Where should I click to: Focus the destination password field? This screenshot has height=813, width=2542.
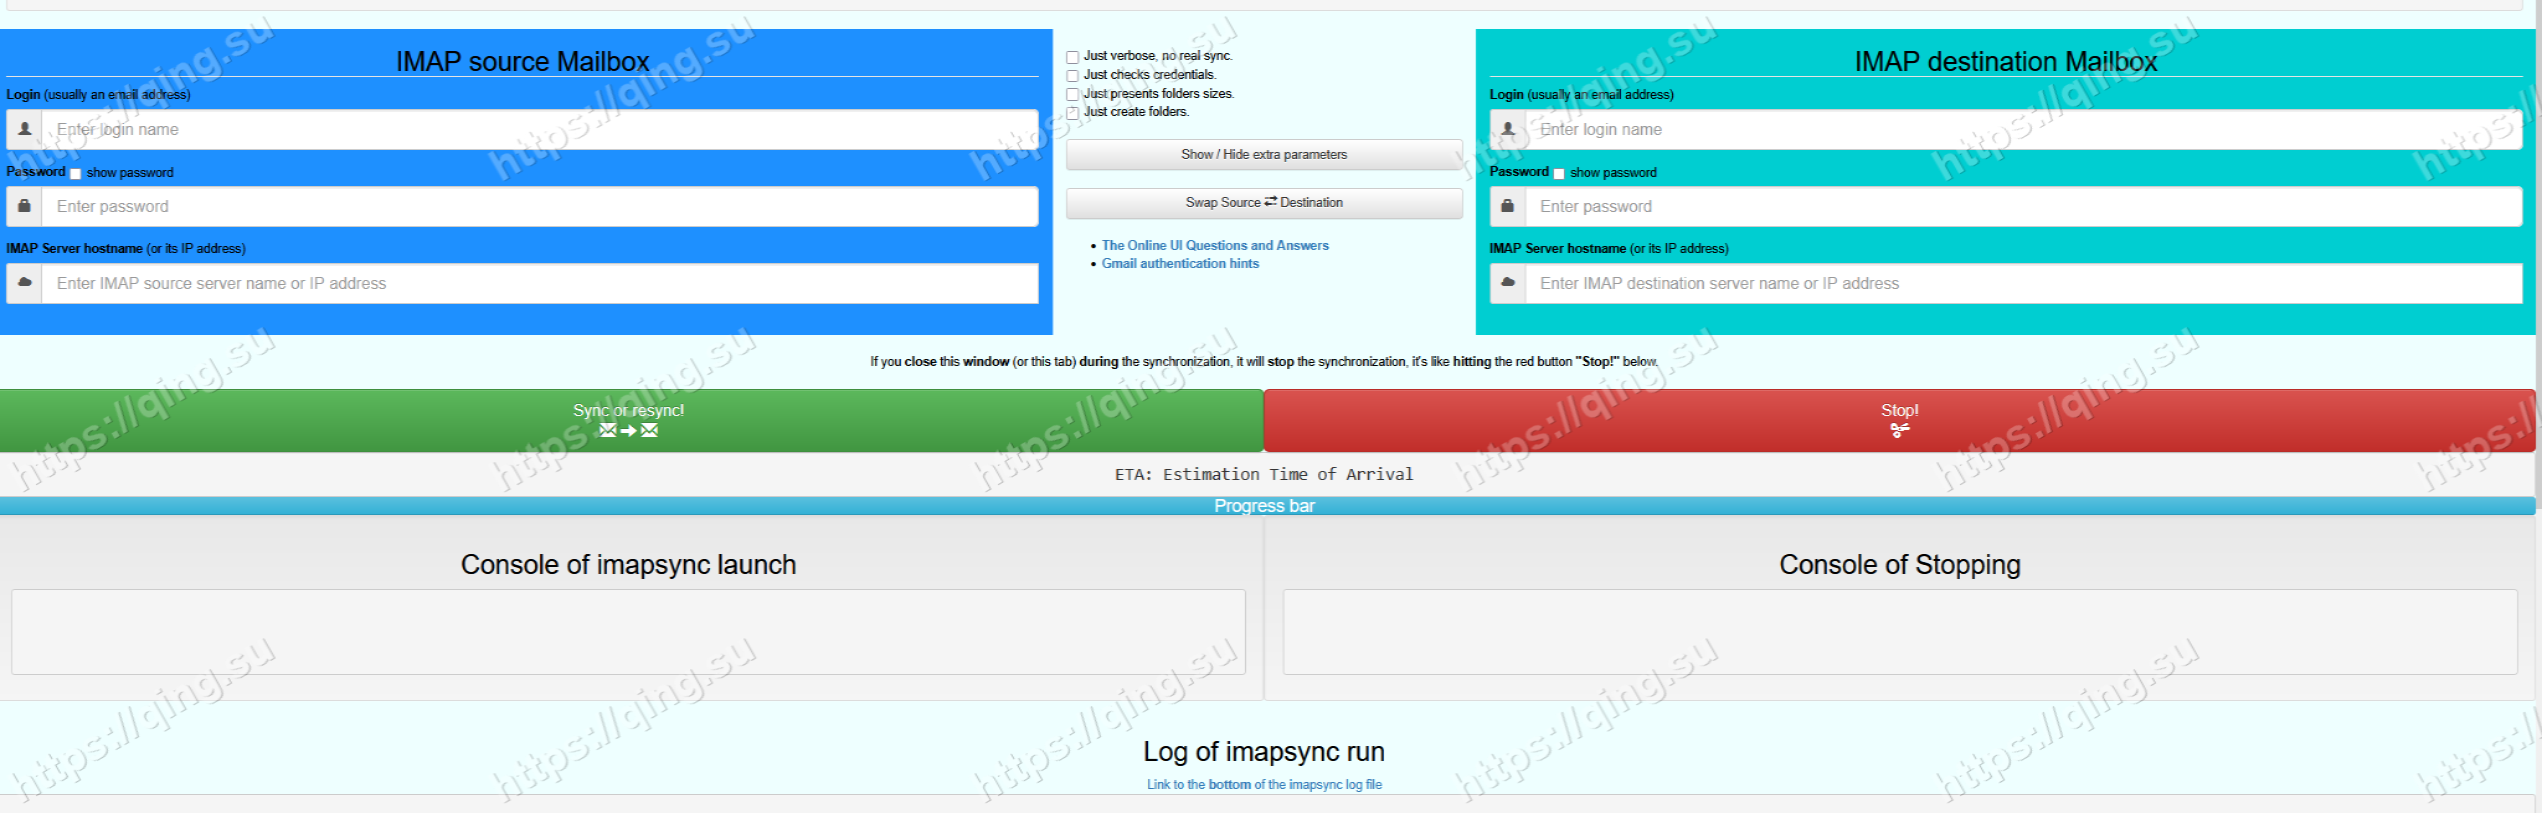(2024, 207)
